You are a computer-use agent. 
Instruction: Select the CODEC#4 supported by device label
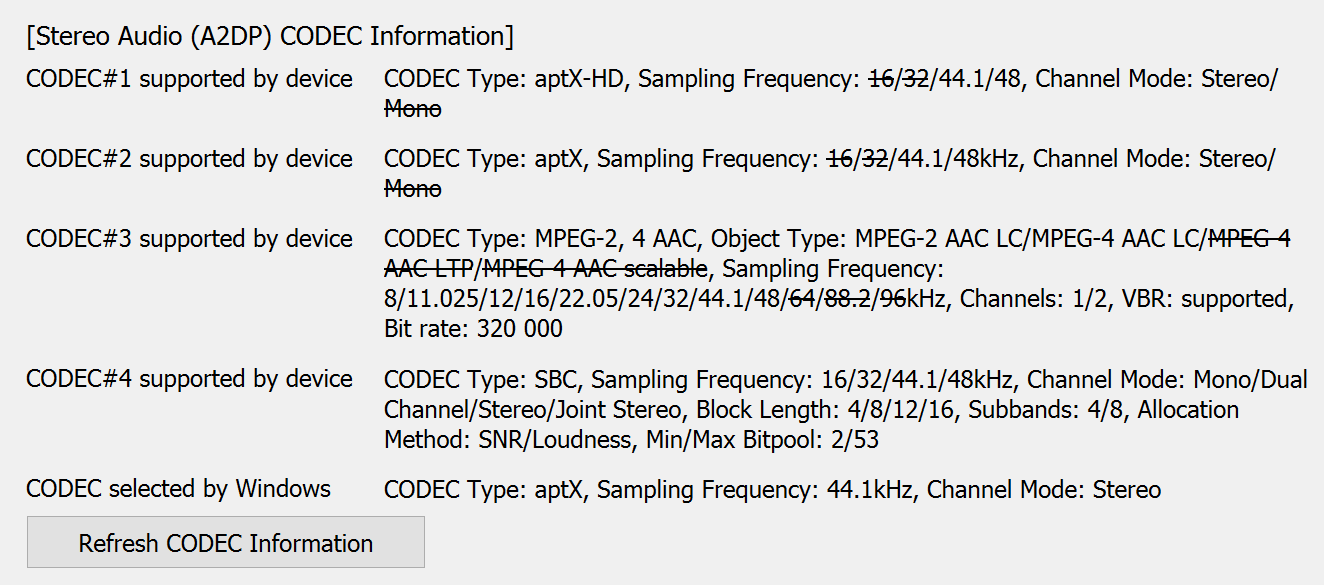click(189, 379)
